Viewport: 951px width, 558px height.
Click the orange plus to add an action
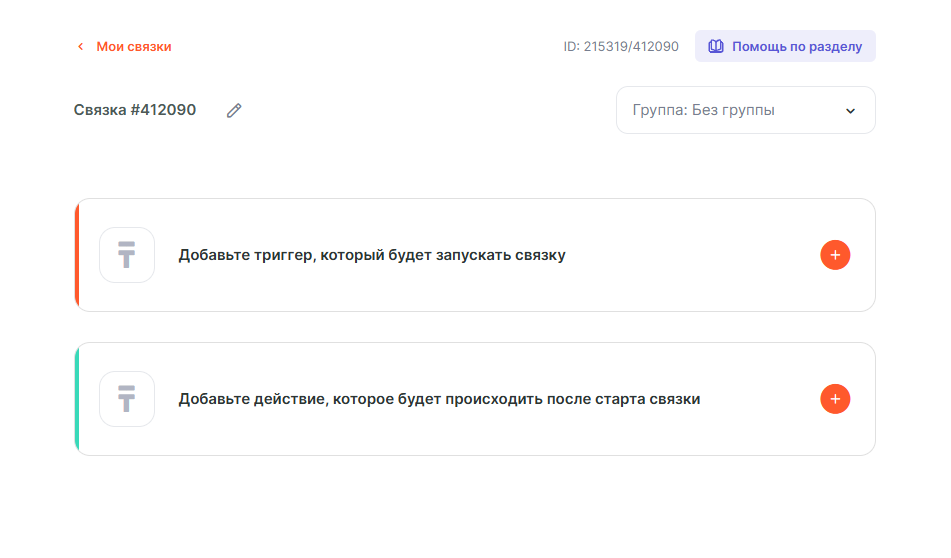[835, 399]
